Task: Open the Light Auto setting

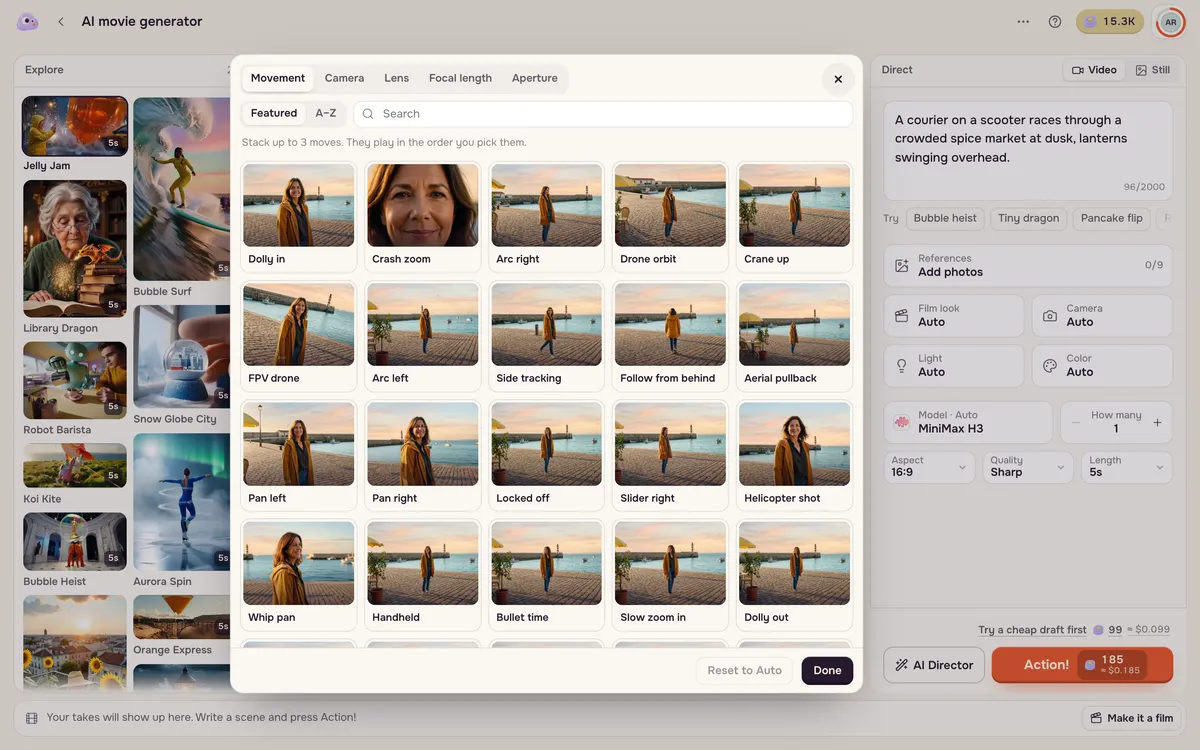Action: point(954,365)
